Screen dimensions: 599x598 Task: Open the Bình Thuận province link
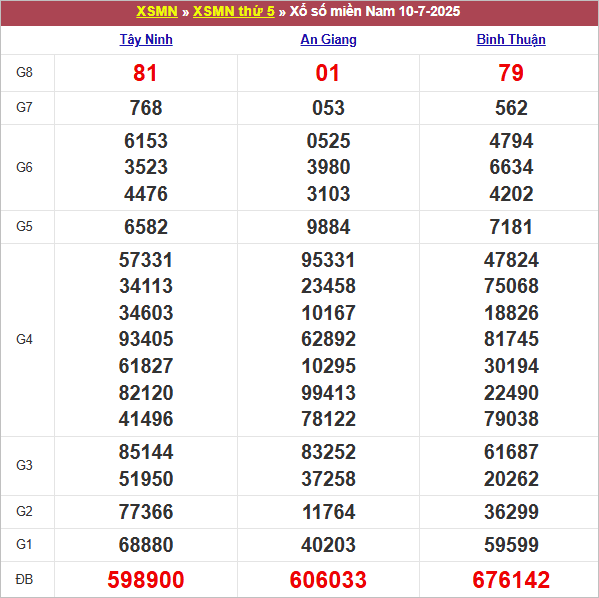point(511,40)
